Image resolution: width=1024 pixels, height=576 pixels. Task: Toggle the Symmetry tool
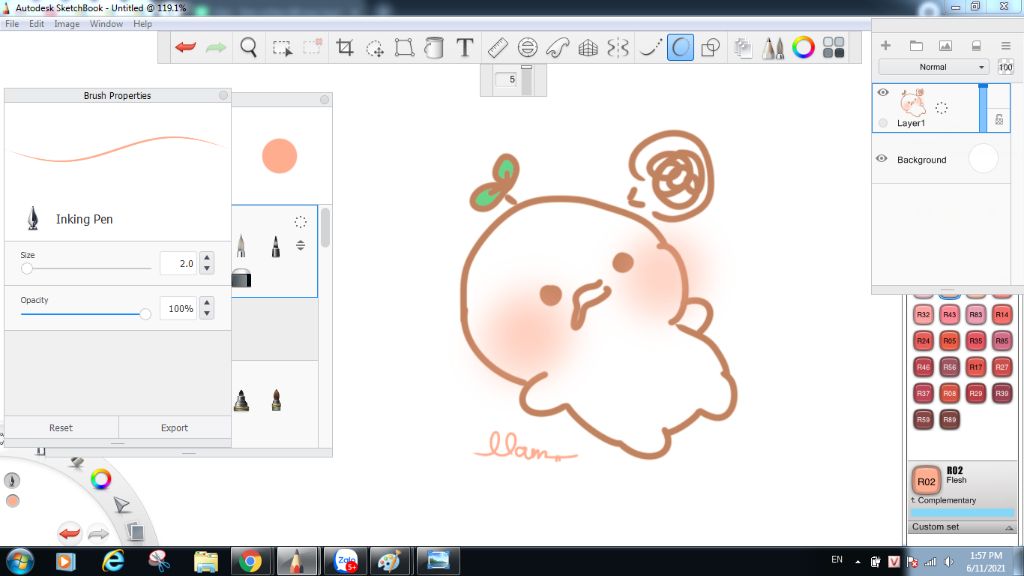pos(618,47)
